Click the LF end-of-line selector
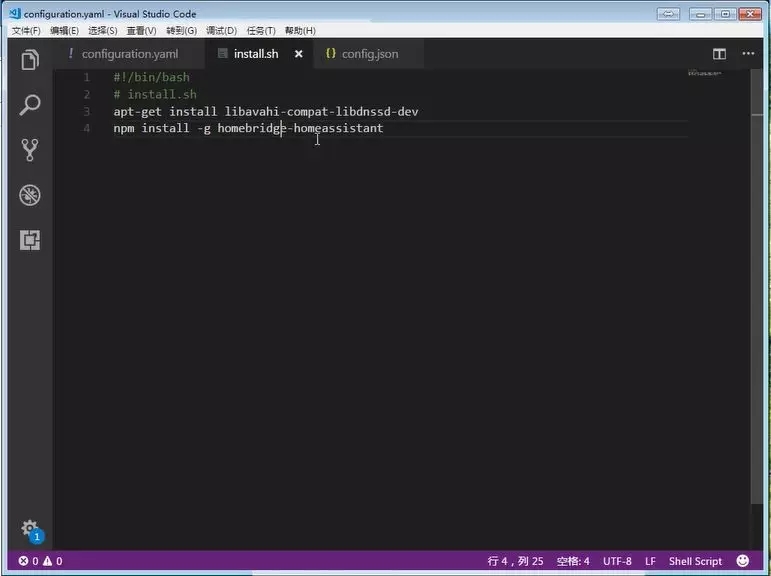771x576 pixels. point(650,561)
